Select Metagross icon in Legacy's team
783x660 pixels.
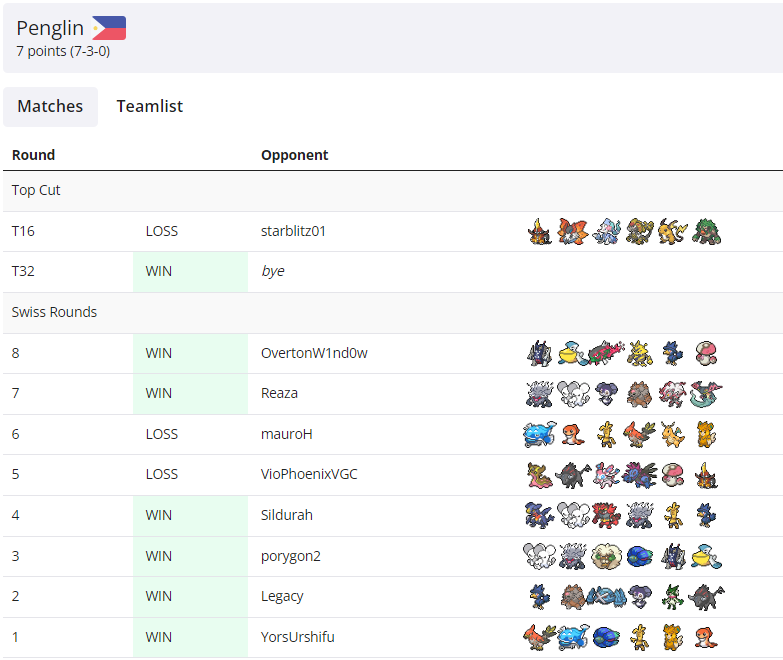click(606, 597)
